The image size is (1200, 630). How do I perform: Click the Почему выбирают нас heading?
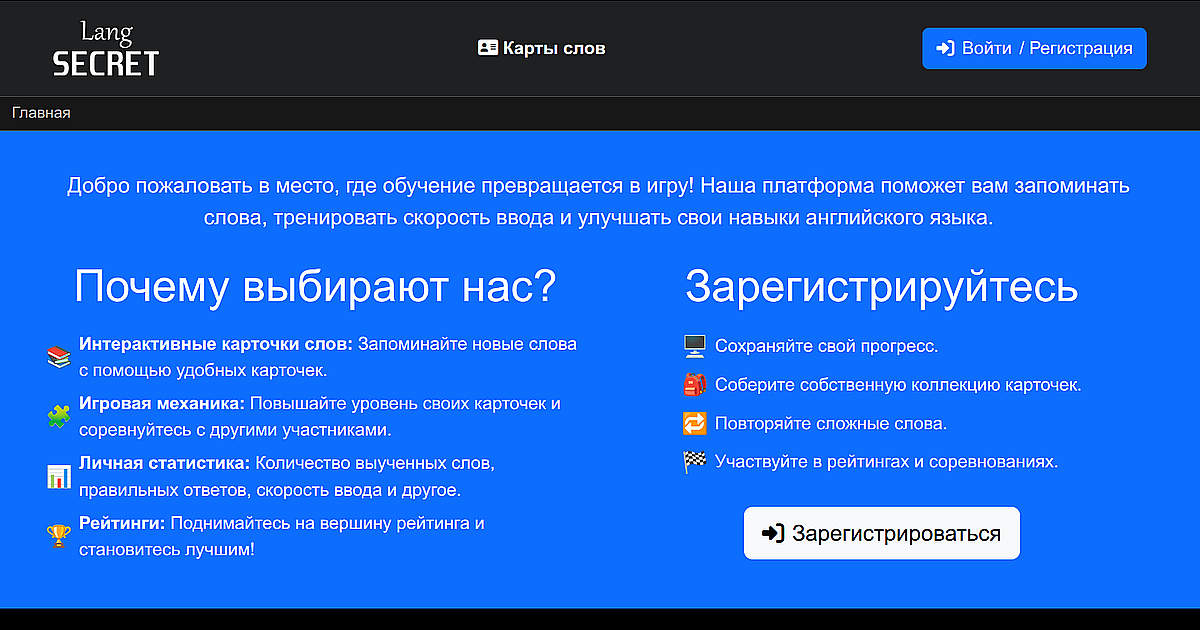click(x=316, y=287)
